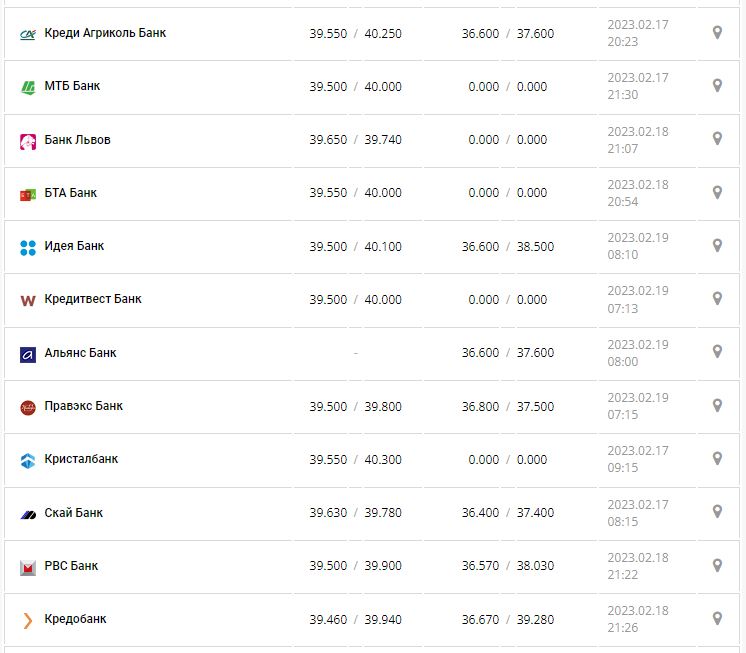Open the Идея Банк location marker
746x653 pixels.
[717, 245]
